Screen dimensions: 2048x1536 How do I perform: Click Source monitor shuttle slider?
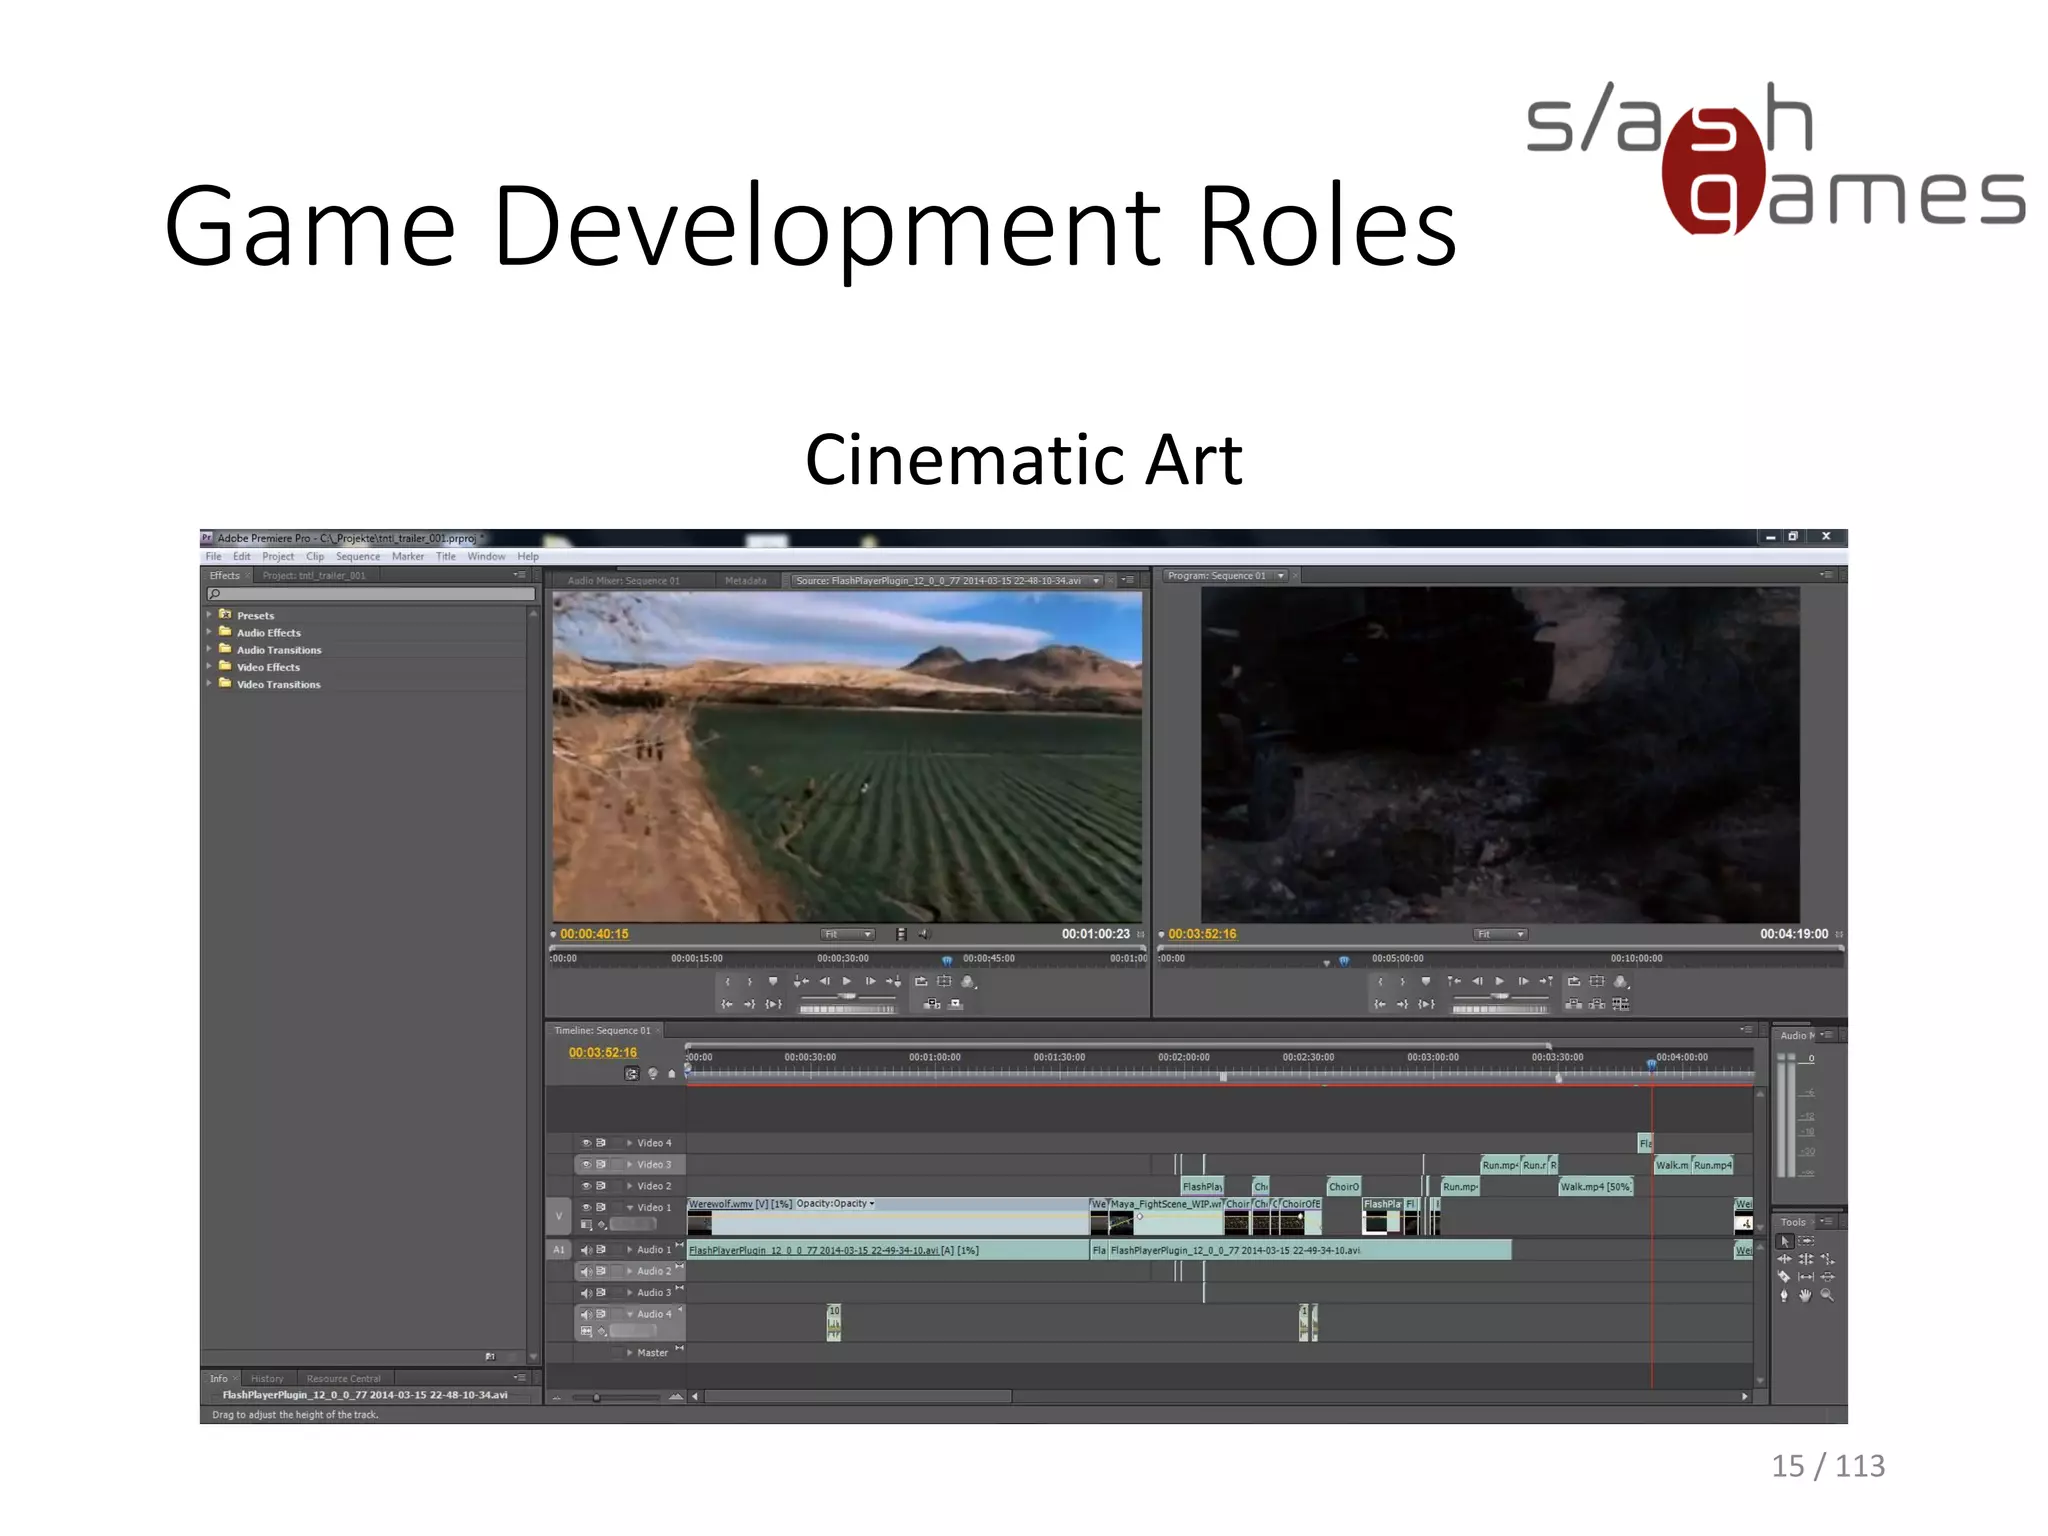tap(847, 997)
